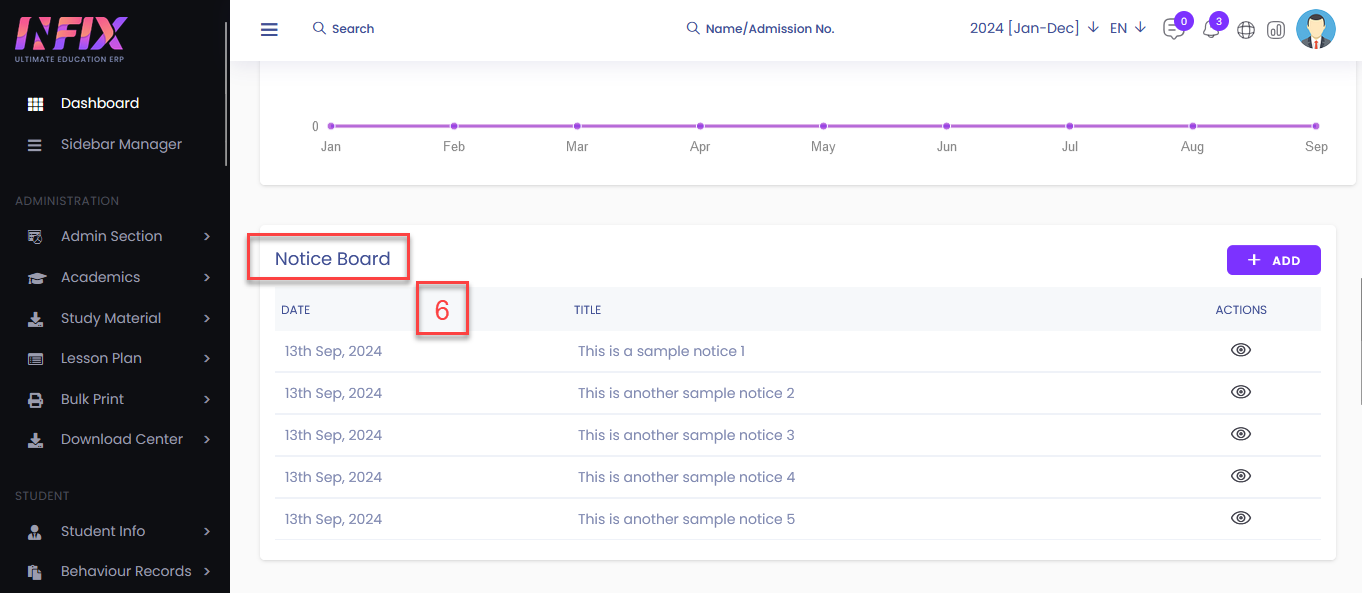Click the TITLE column header

587,310
